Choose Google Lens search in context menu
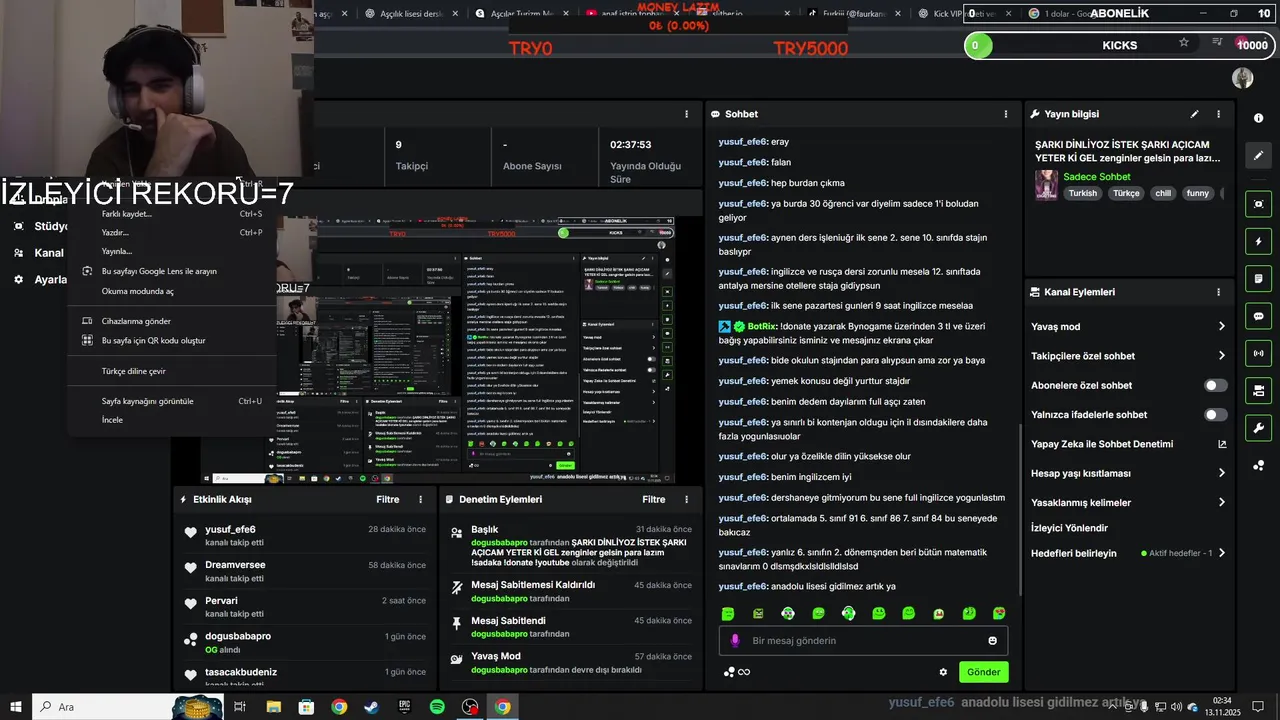The image size is (1280, 720). click(x=172, y=271)
